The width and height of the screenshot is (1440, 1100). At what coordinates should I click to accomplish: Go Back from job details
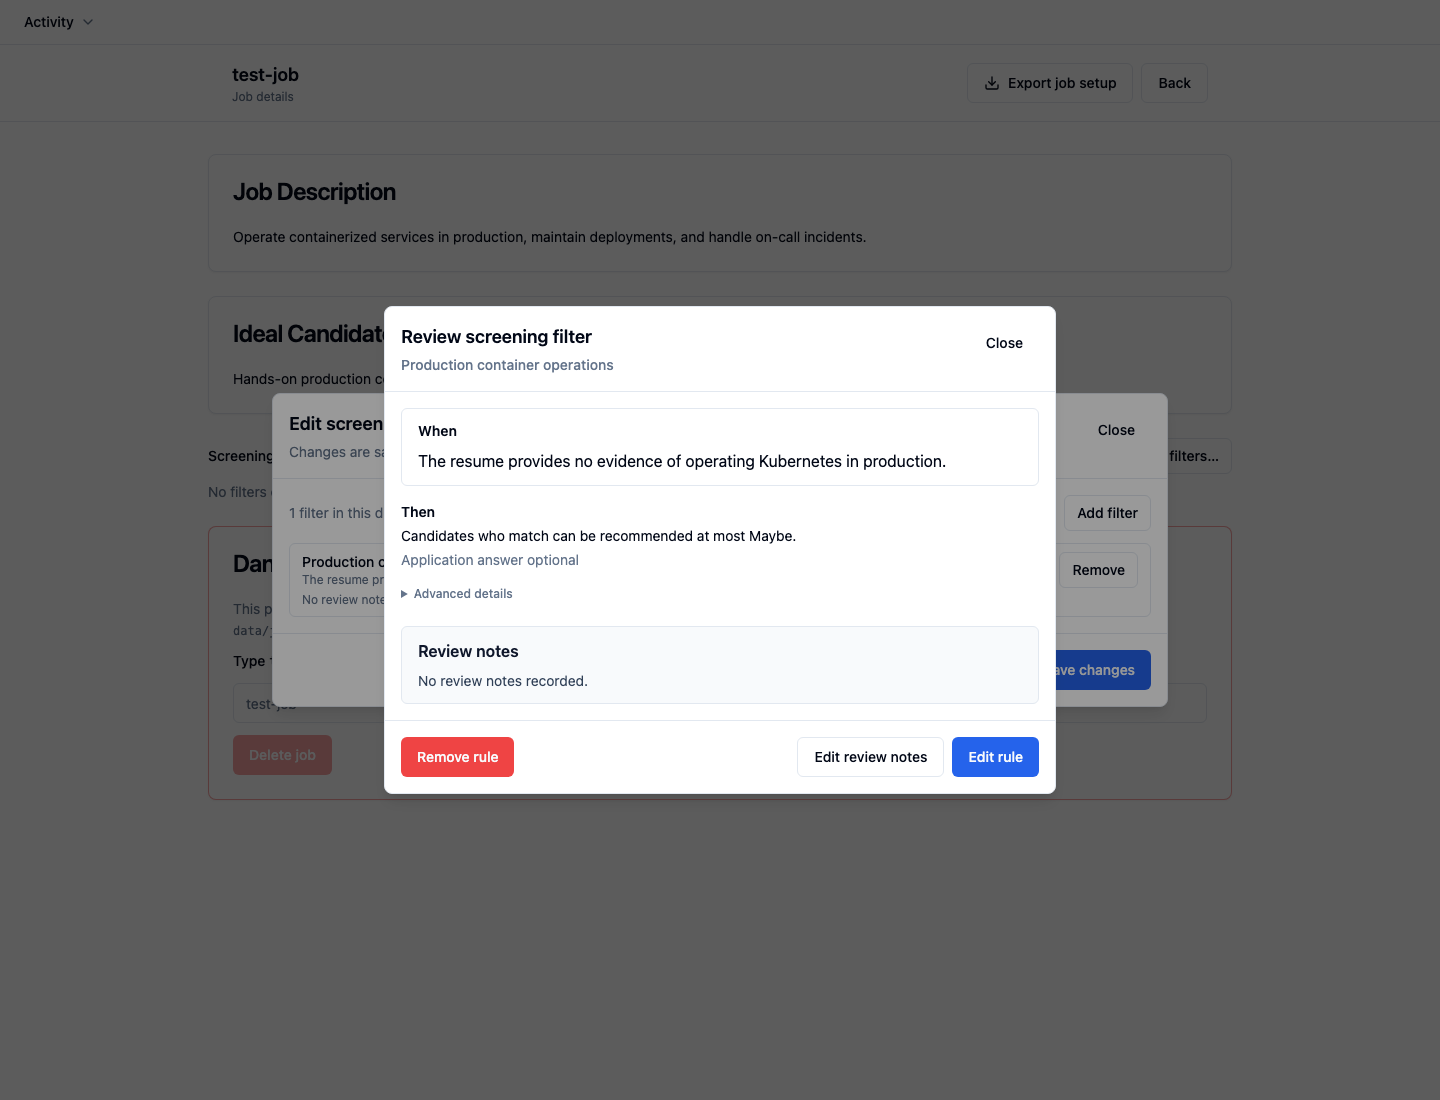pos(1174,83)
